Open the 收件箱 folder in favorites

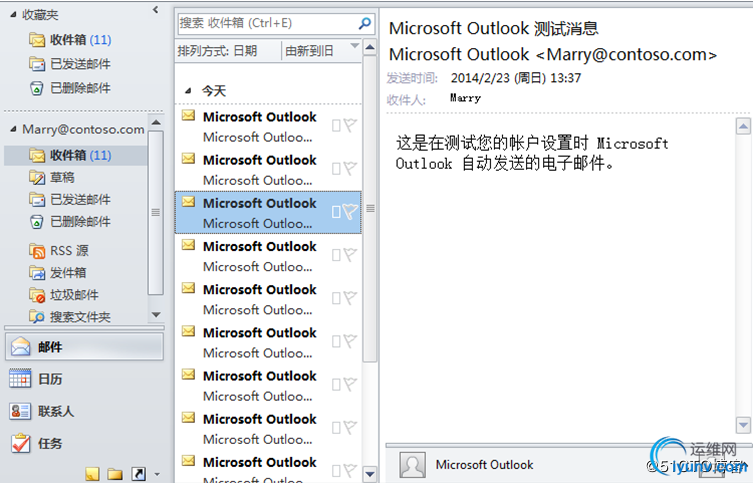(70, 39)
